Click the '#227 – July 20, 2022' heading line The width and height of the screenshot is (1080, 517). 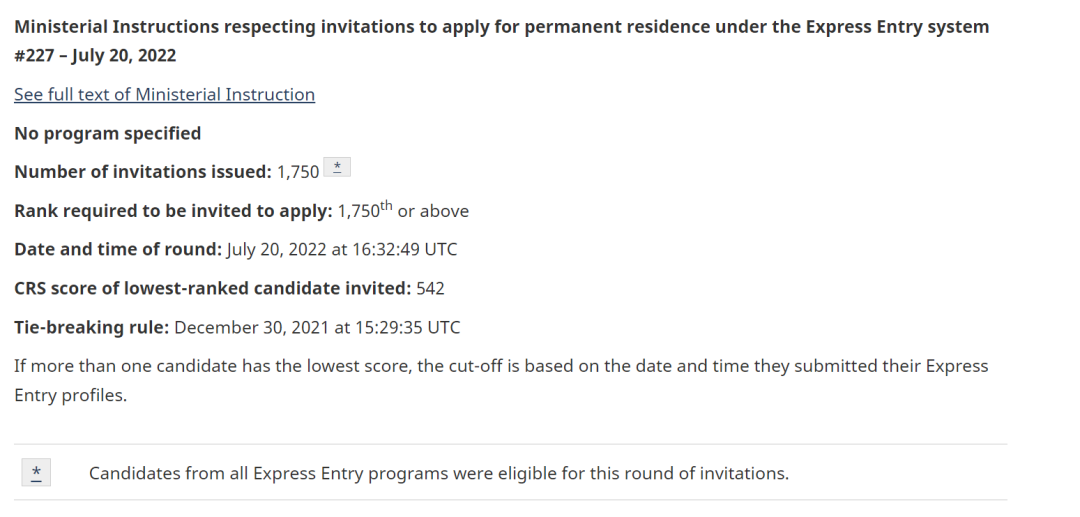pyautogui.click(x=95, y=55)
